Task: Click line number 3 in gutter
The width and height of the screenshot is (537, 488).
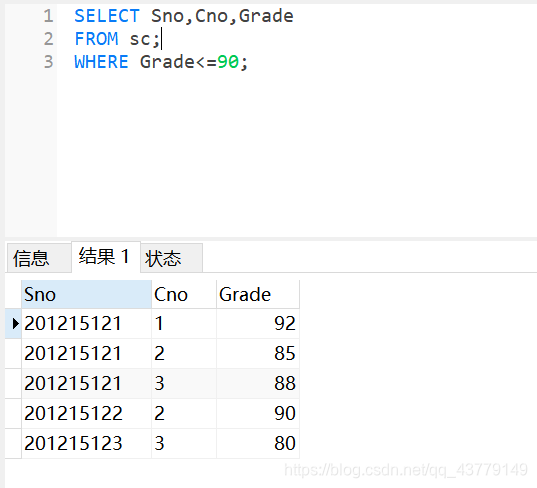Action: [48, 62]
